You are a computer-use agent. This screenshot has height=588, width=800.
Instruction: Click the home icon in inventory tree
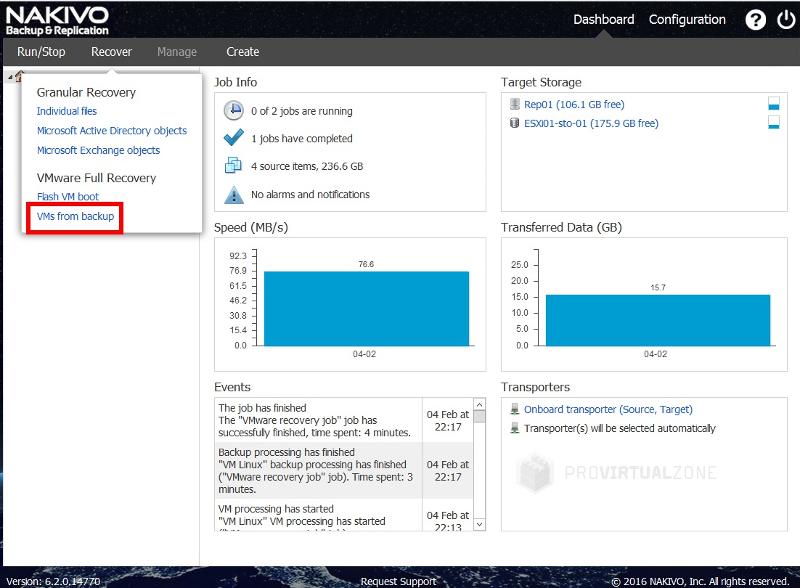pyautogui.click(x=19, y=76)
